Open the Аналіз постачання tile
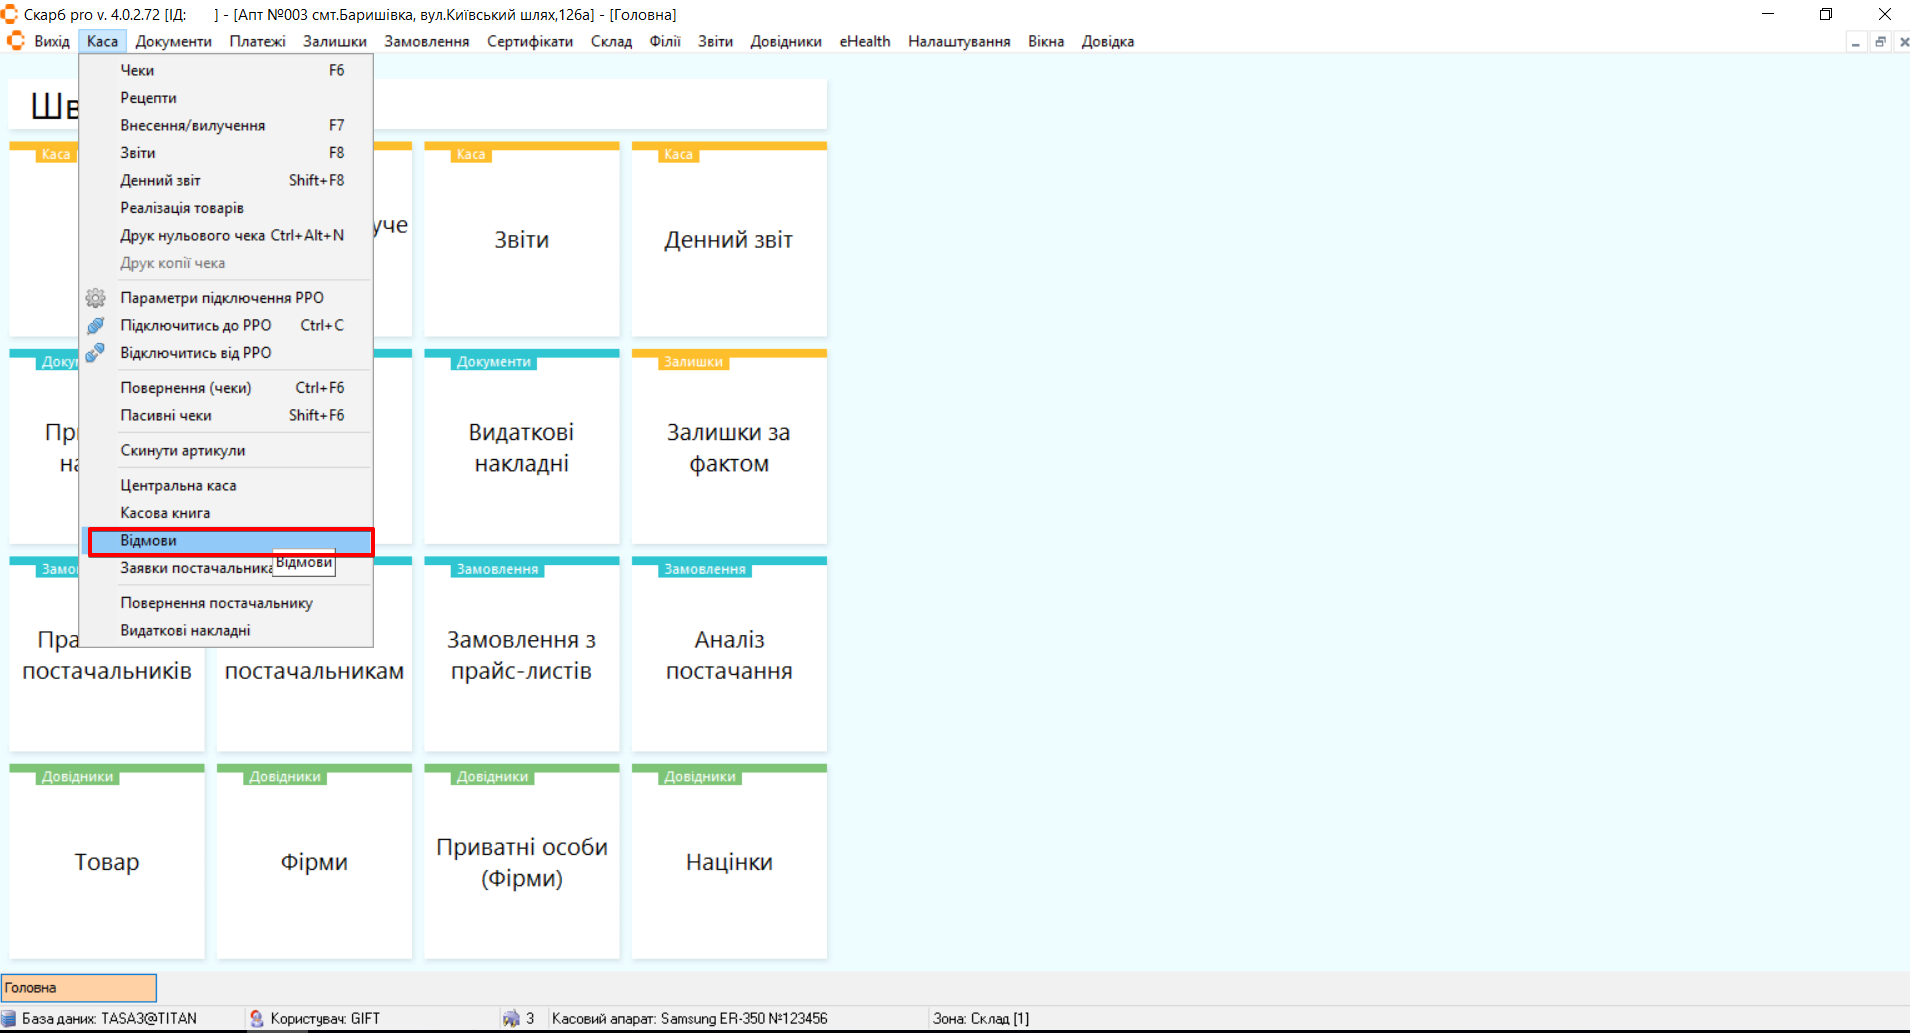Image resolution: width=1910 pixels, height=1033 pixels. coord(729,655)
